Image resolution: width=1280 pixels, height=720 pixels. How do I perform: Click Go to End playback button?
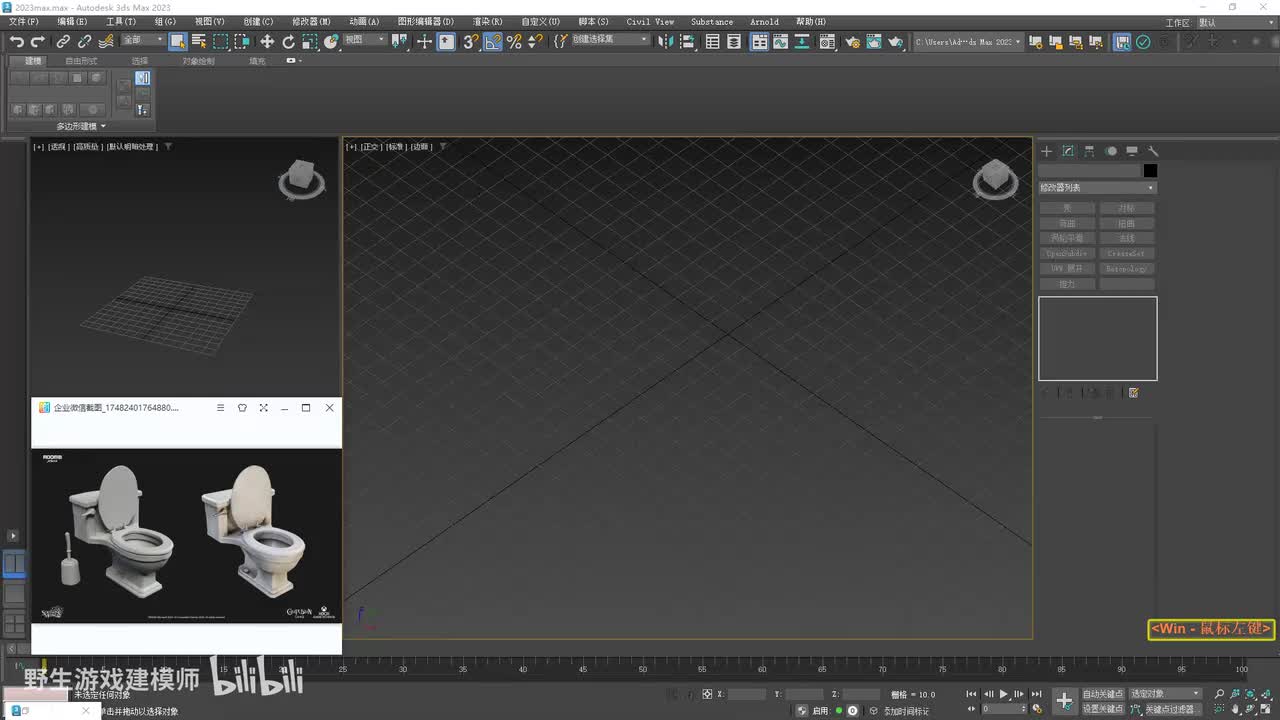1037,694
